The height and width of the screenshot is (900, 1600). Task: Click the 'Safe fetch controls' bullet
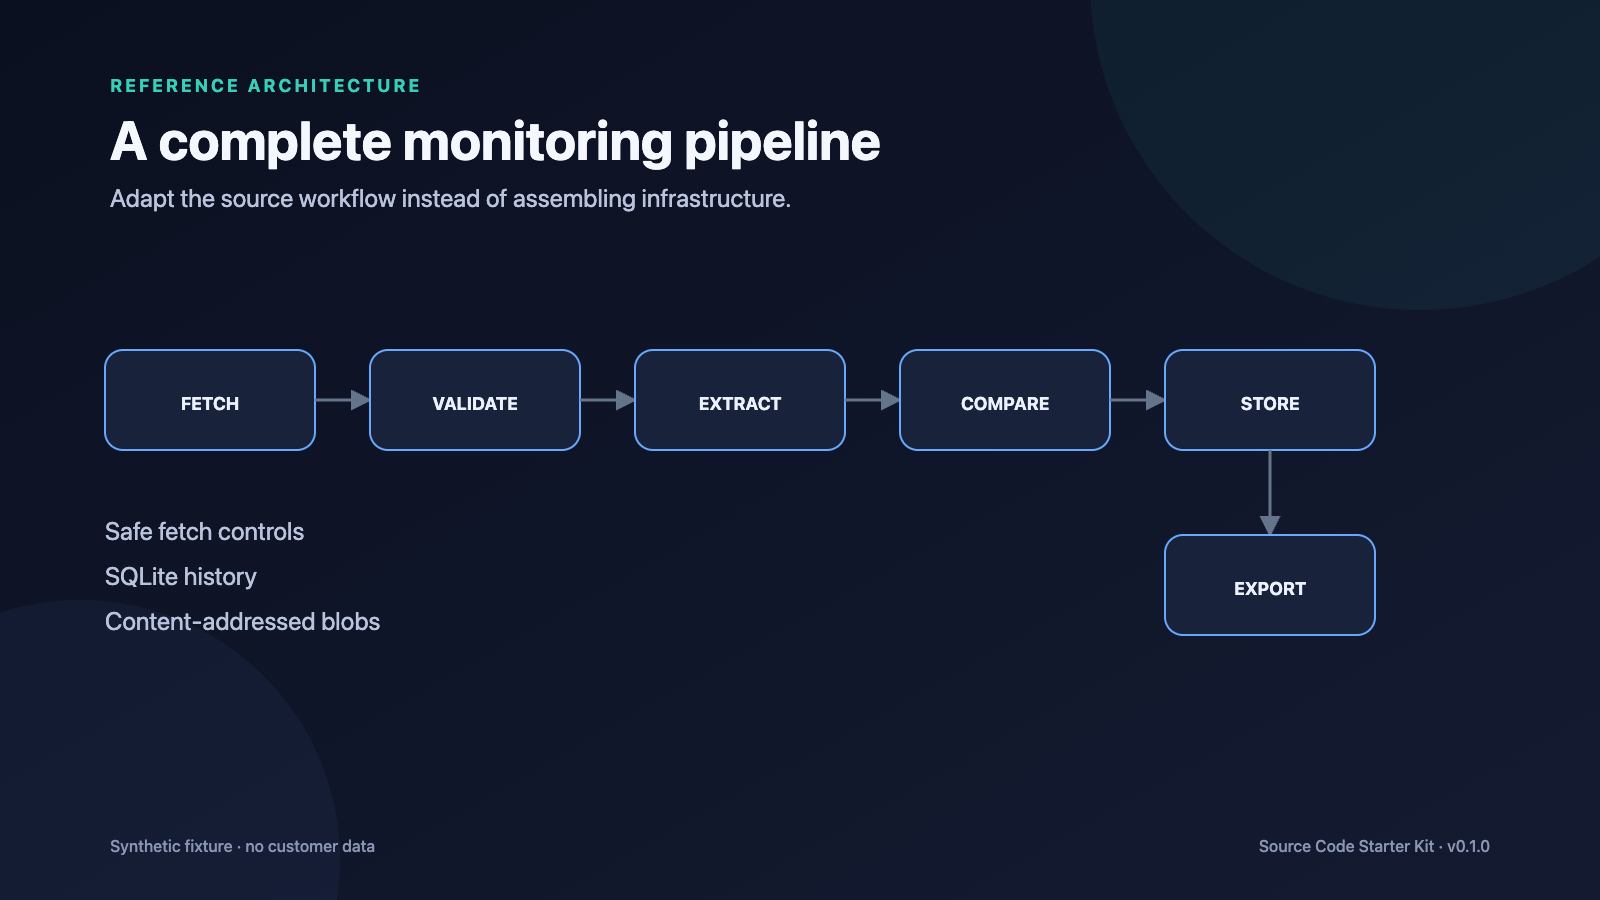click(x=204, y=532)
